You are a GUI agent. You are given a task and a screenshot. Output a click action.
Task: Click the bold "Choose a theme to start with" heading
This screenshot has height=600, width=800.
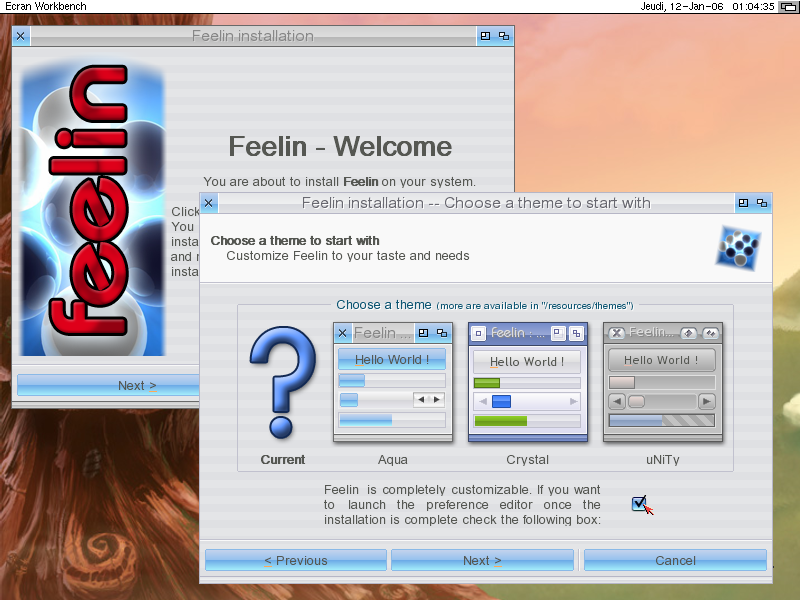(x=295, y=240)
